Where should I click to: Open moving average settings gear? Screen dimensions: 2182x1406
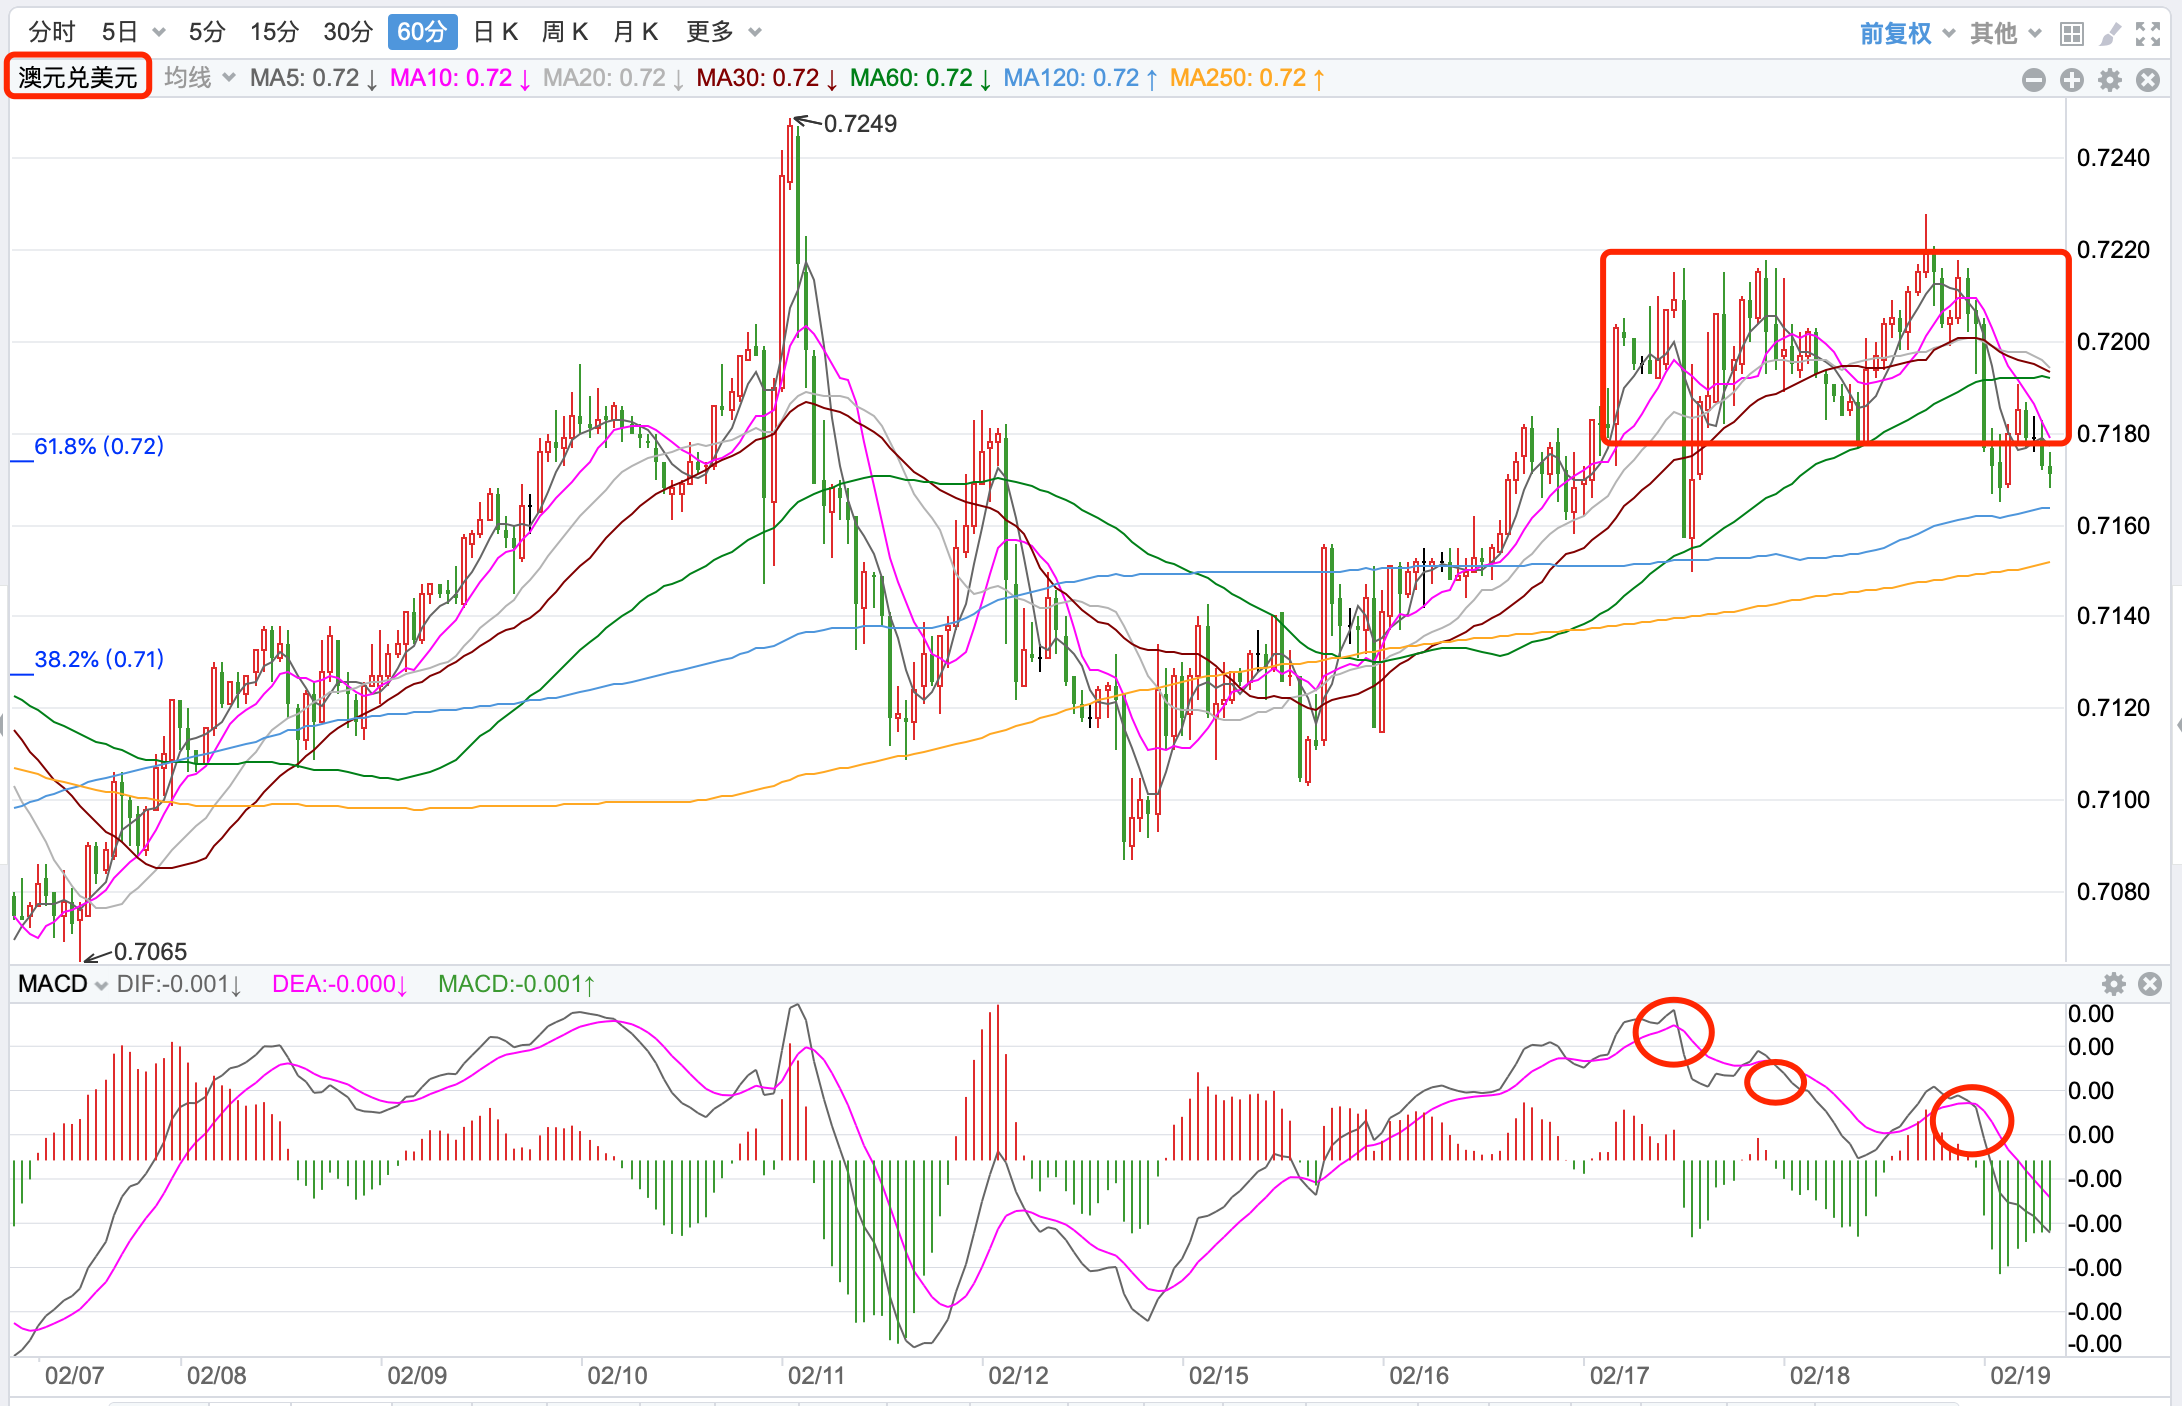tap(2110, 80)
